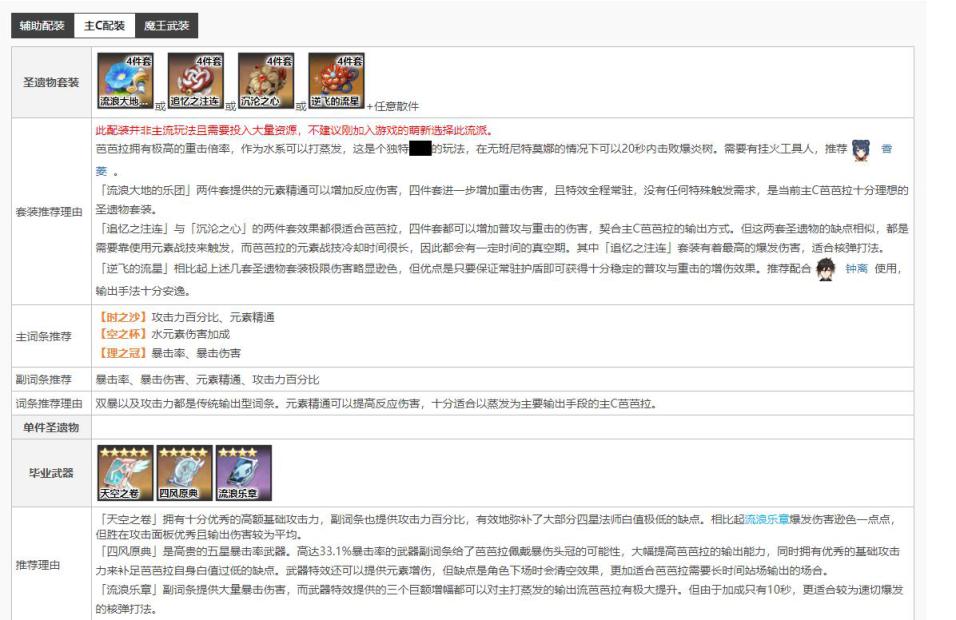Click the 逆飞的流星 artifact set icon
Image resolution: width=956 pixels, height=620 pixels.
336,81
